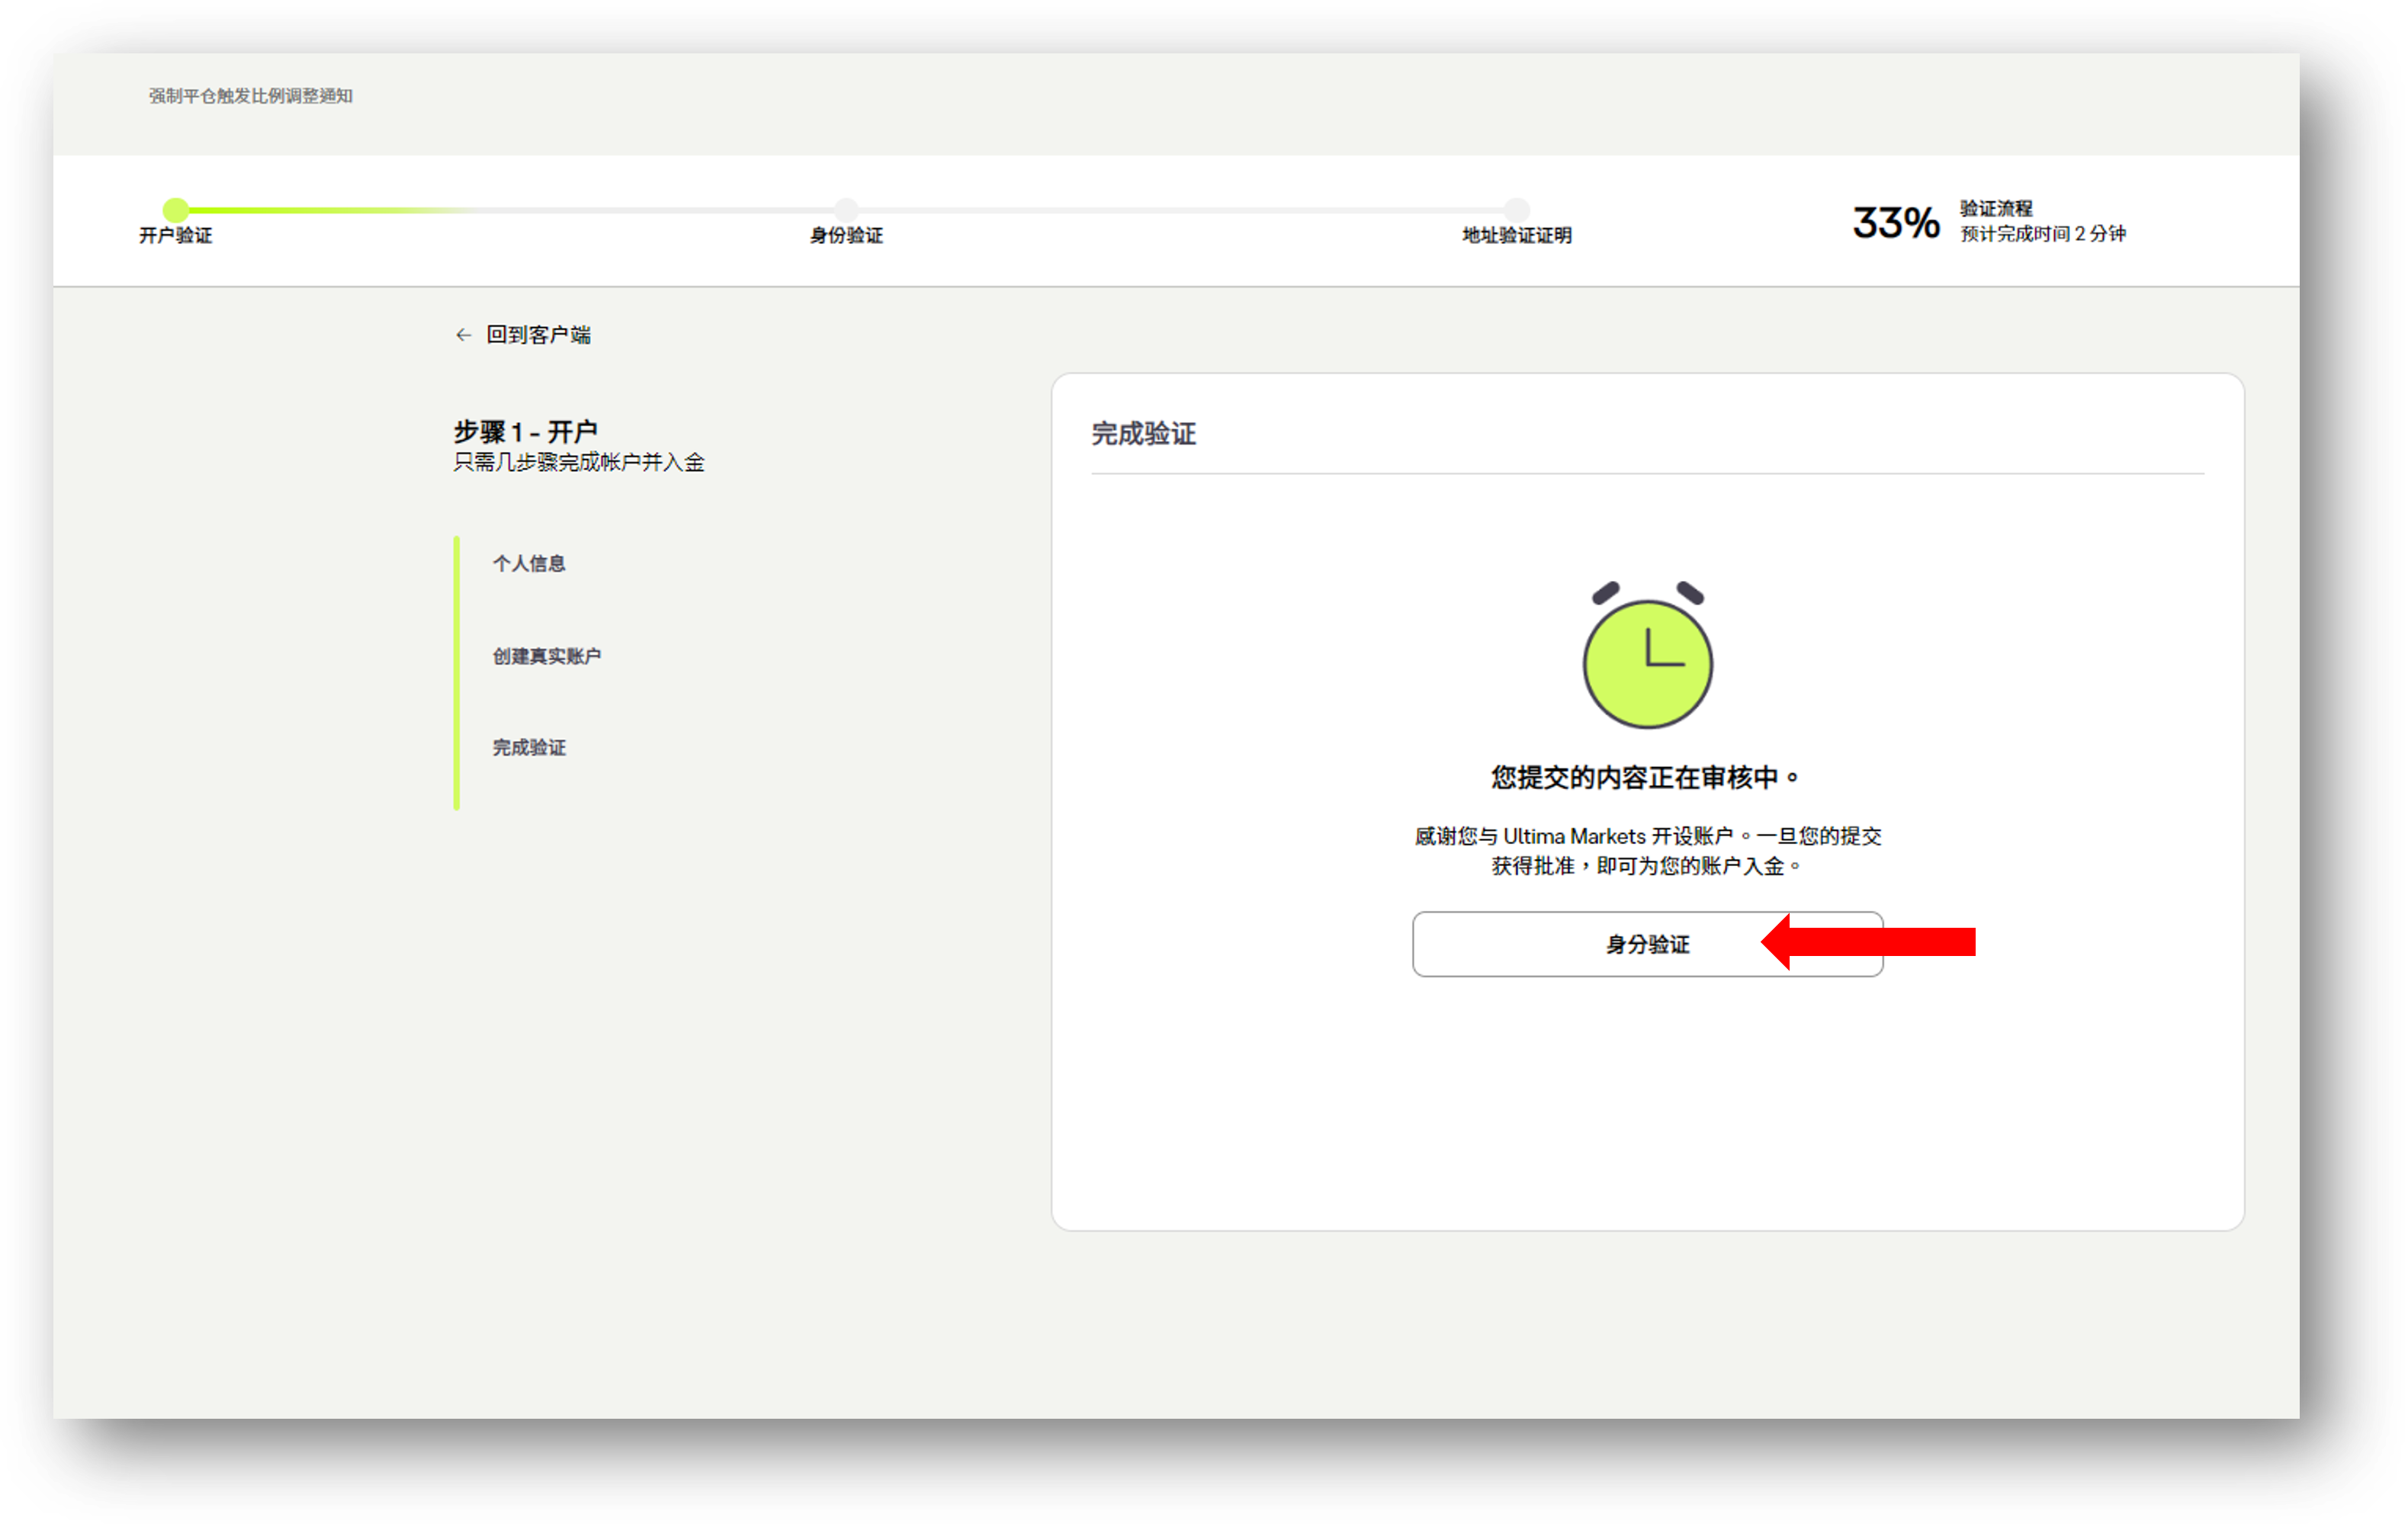Click the 身份验证 step label
2408x1527 pixels.
[846, 236]
